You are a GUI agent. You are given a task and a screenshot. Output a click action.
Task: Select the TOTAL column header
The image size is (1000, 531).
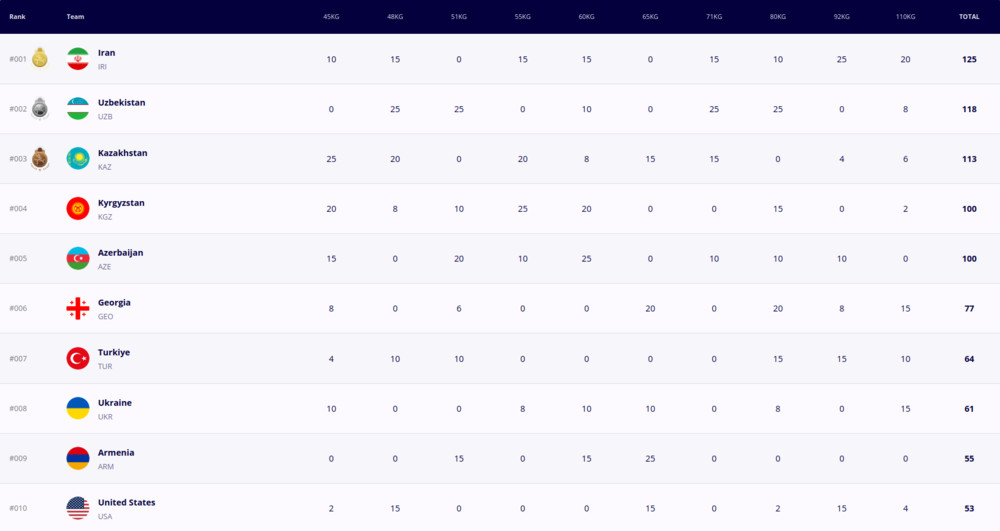[x=969, y=17]
